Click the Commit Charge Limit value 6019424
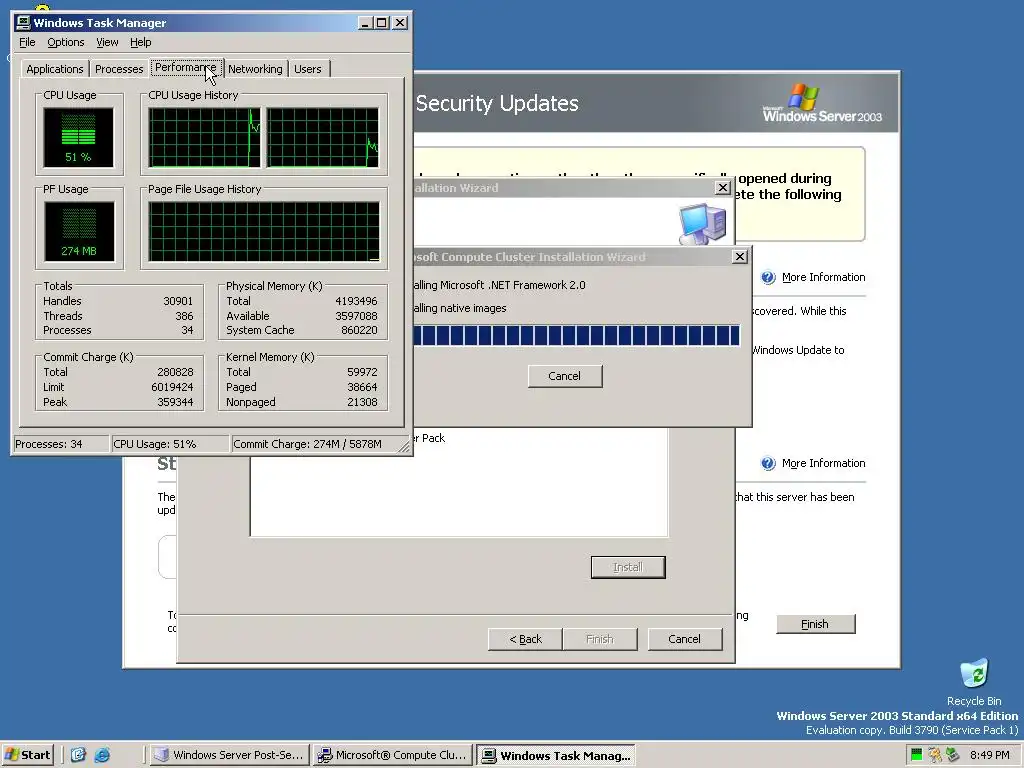The width and height of the screenshot is (1024, 768). [x=172, y=387]
